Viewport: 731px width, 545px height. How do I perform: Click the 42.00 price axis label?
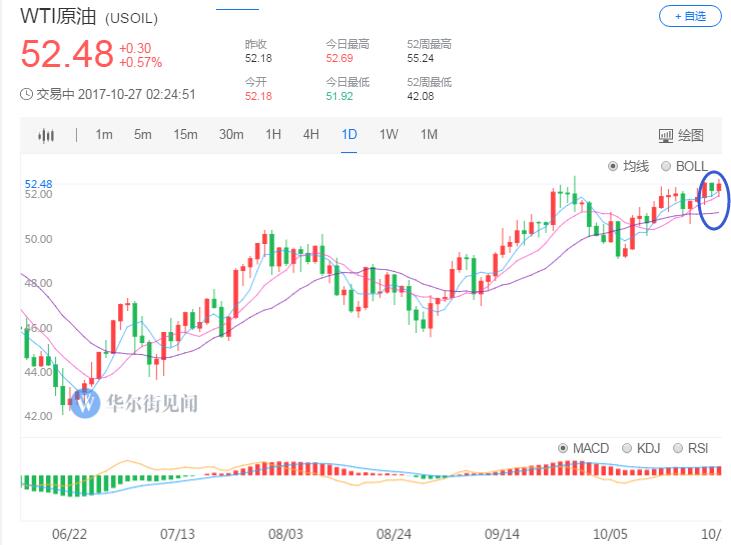point(38,416)
